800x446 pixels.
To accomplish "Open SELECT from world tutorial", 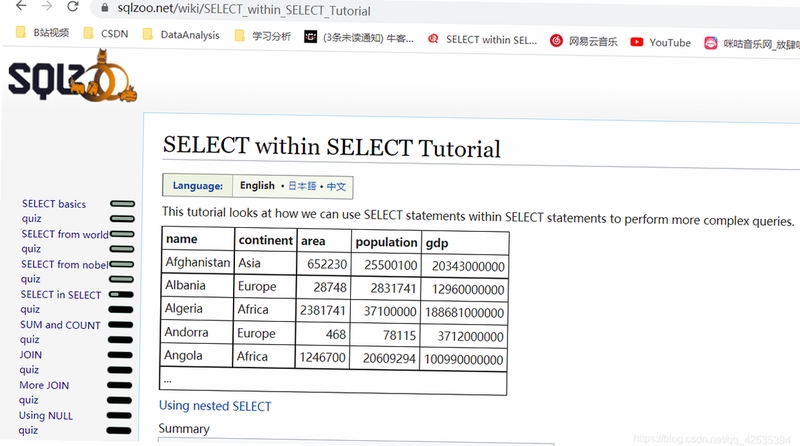I will (x=65, y=234).
